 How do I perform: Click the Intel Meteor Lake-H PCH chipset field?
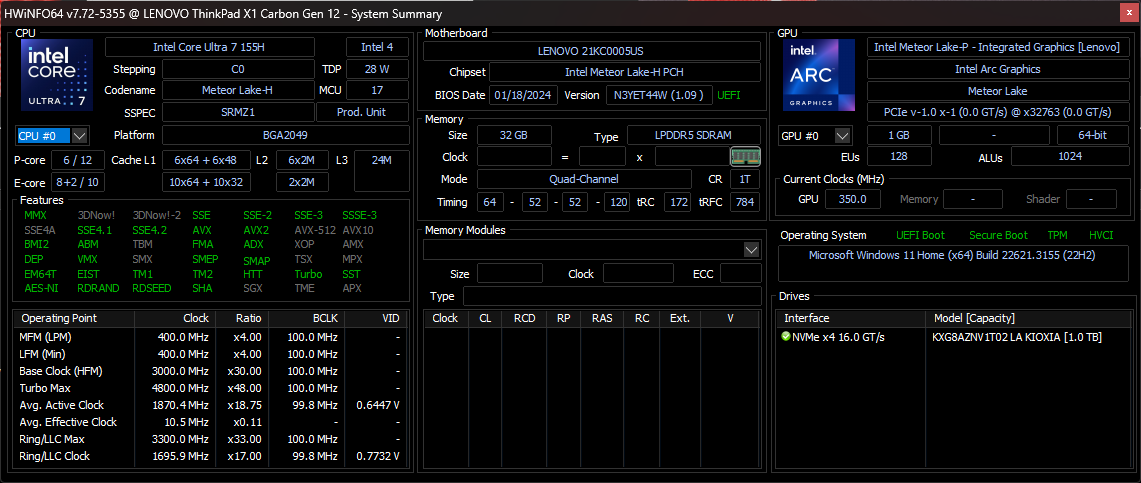[x=624, y=72]
